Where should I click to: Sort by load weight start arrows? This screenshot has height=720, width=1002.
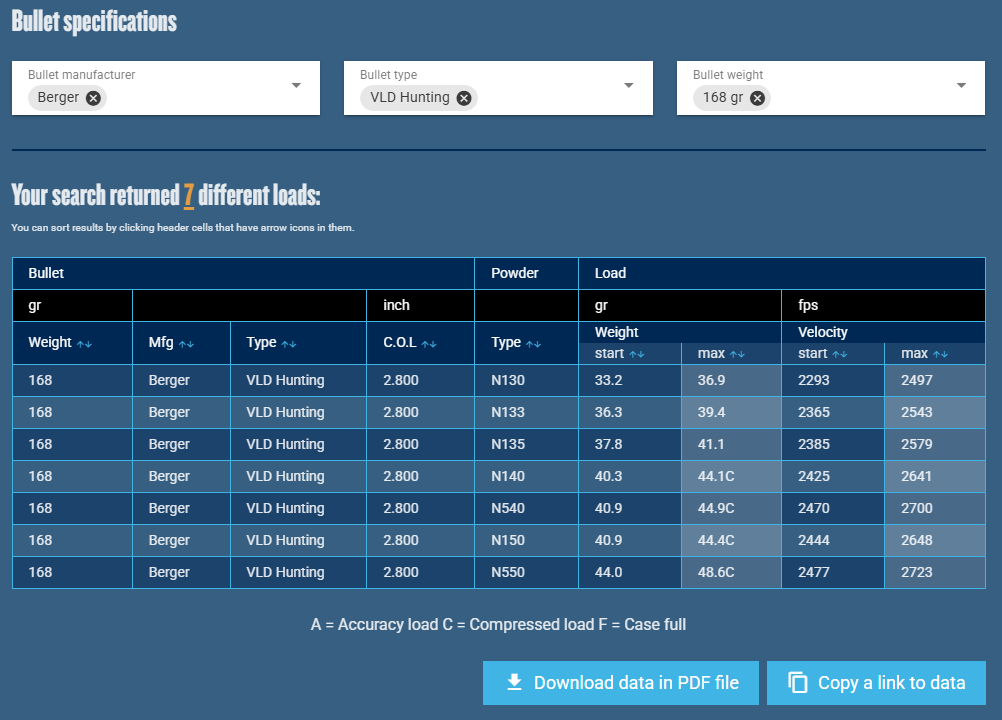pos(637,354)
